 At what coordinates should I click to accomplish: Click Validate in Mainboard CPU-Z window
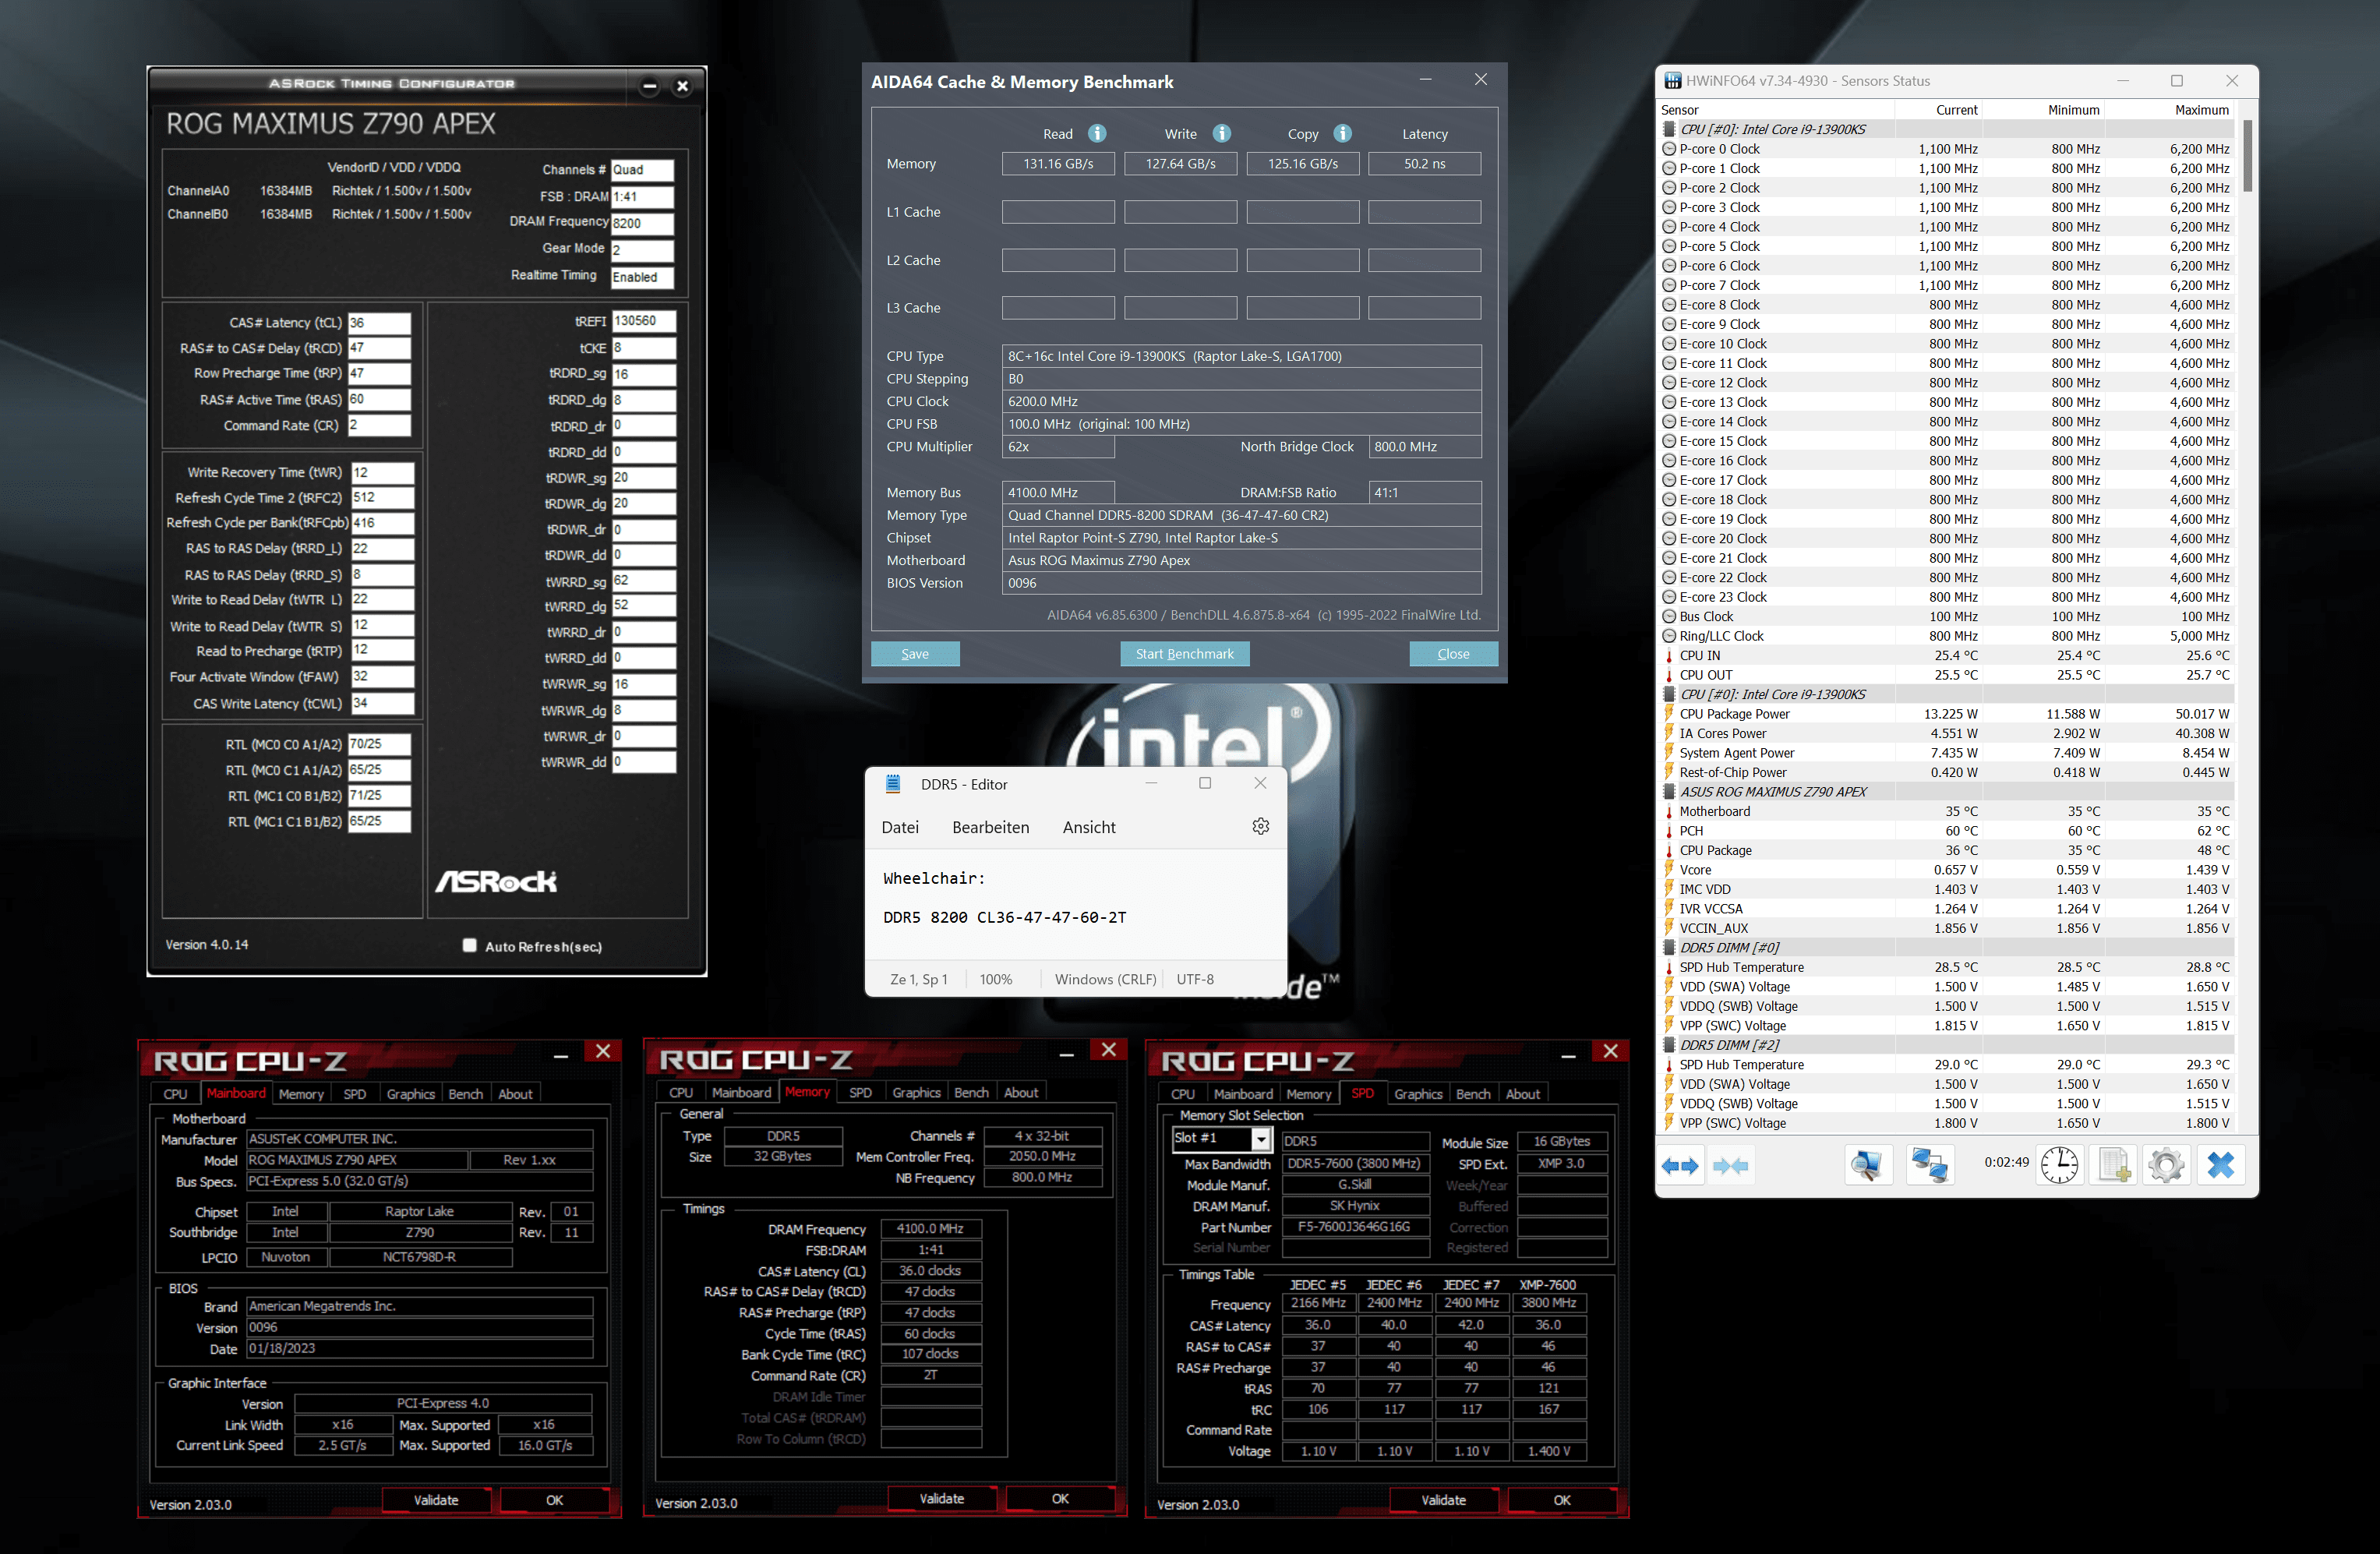pos(436,1500)
